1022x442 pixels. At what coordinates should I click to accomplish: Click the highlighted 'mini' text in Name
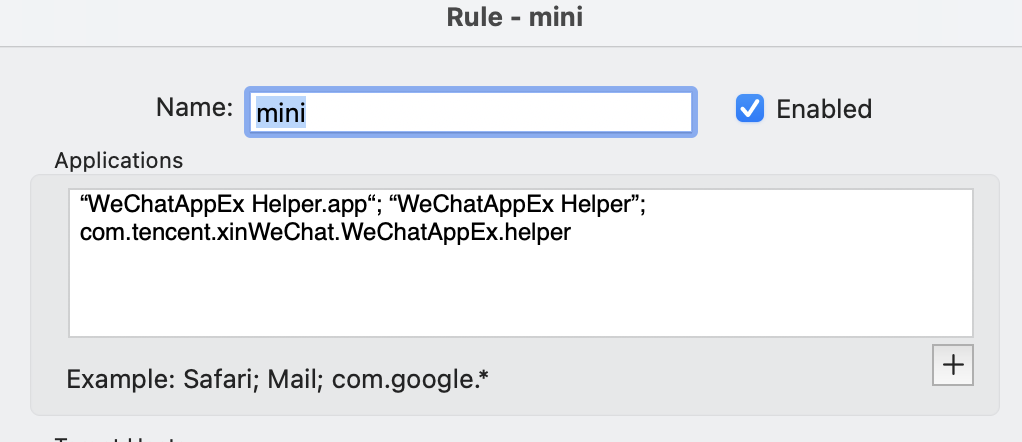281,113
